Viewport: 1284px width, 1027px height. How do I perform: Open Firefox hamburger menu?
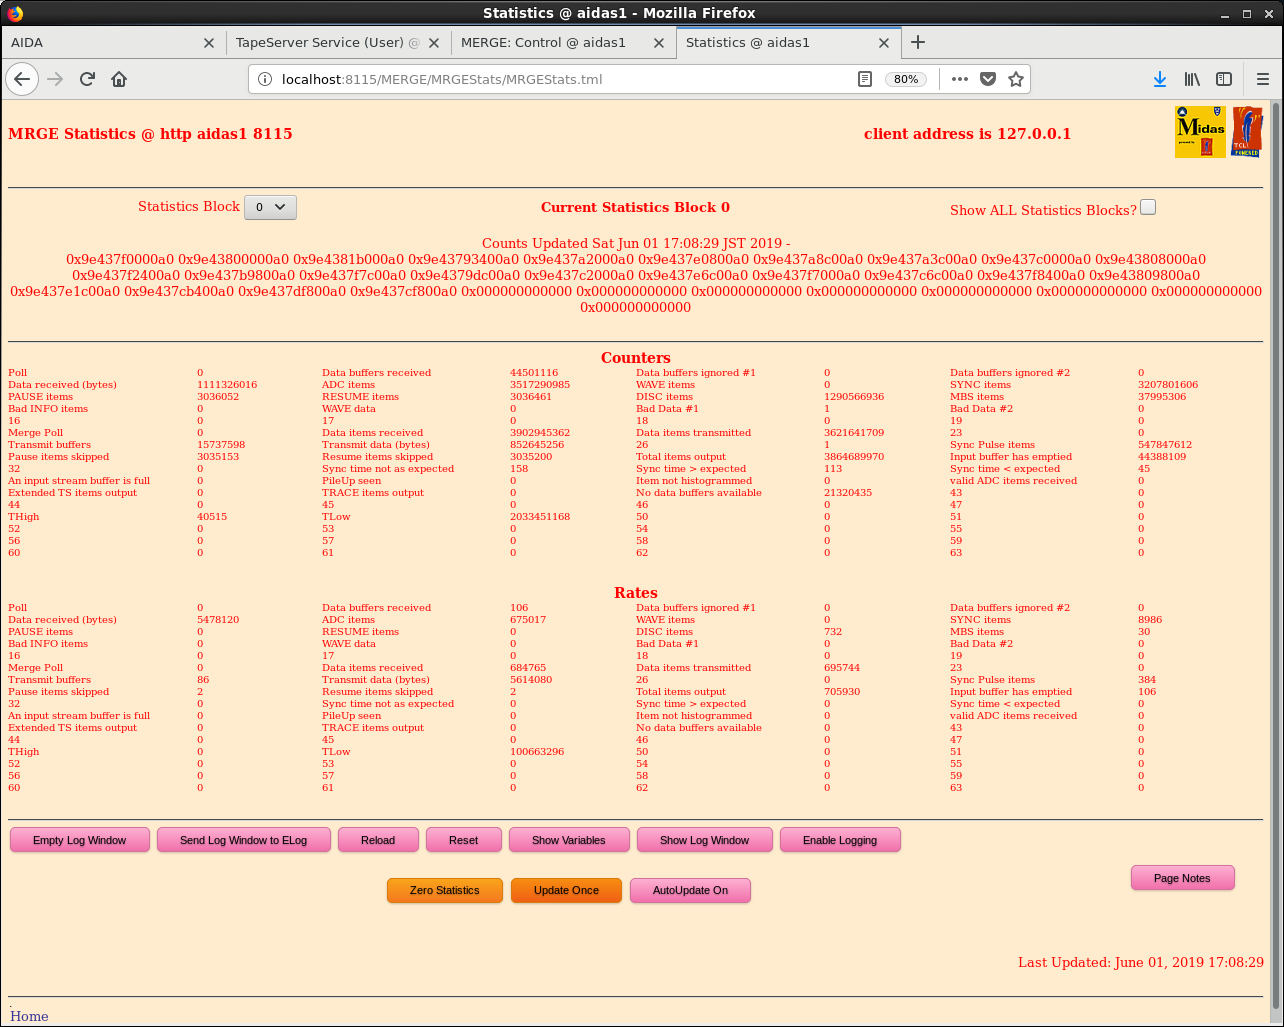[x=1262, y=79]
